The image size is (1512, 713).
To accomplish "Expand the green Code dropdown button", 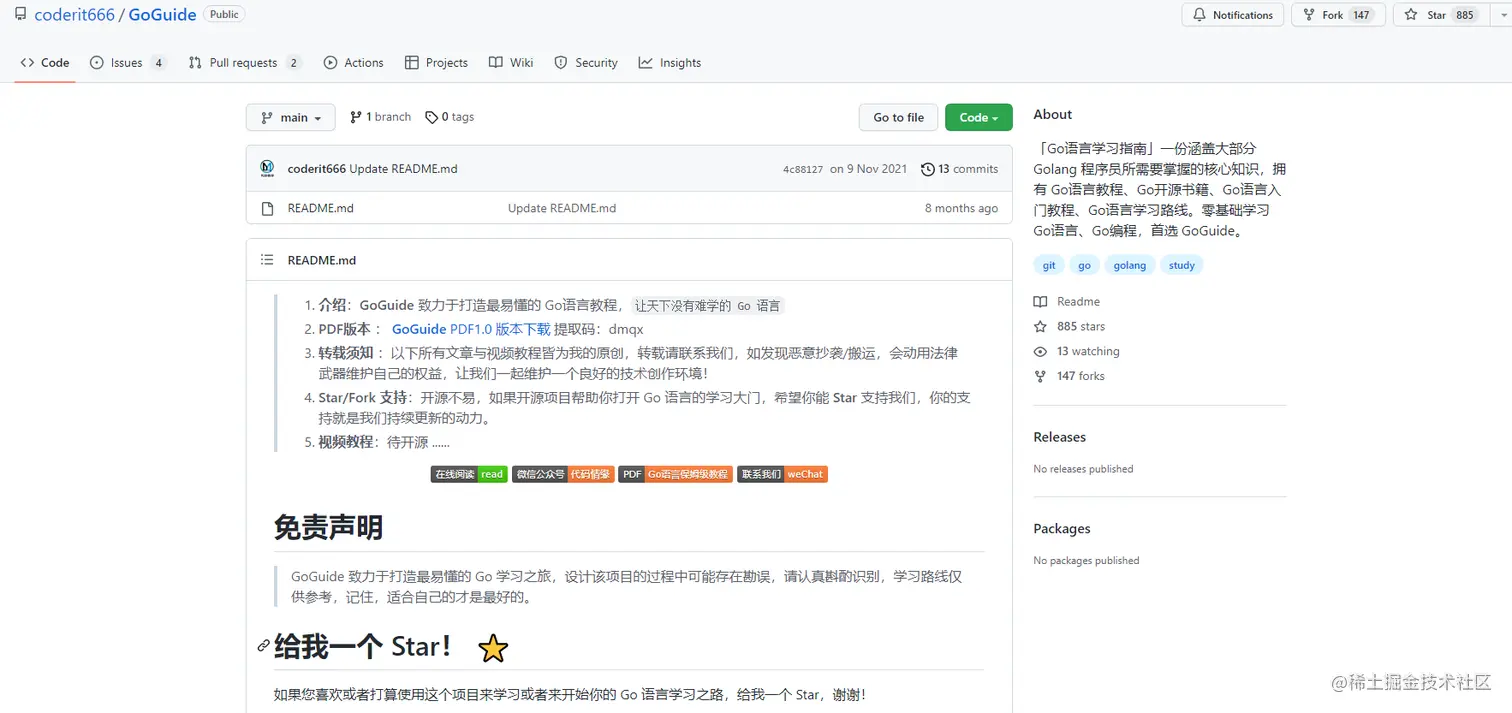I will pyautogui.click(x=979, y=117).
